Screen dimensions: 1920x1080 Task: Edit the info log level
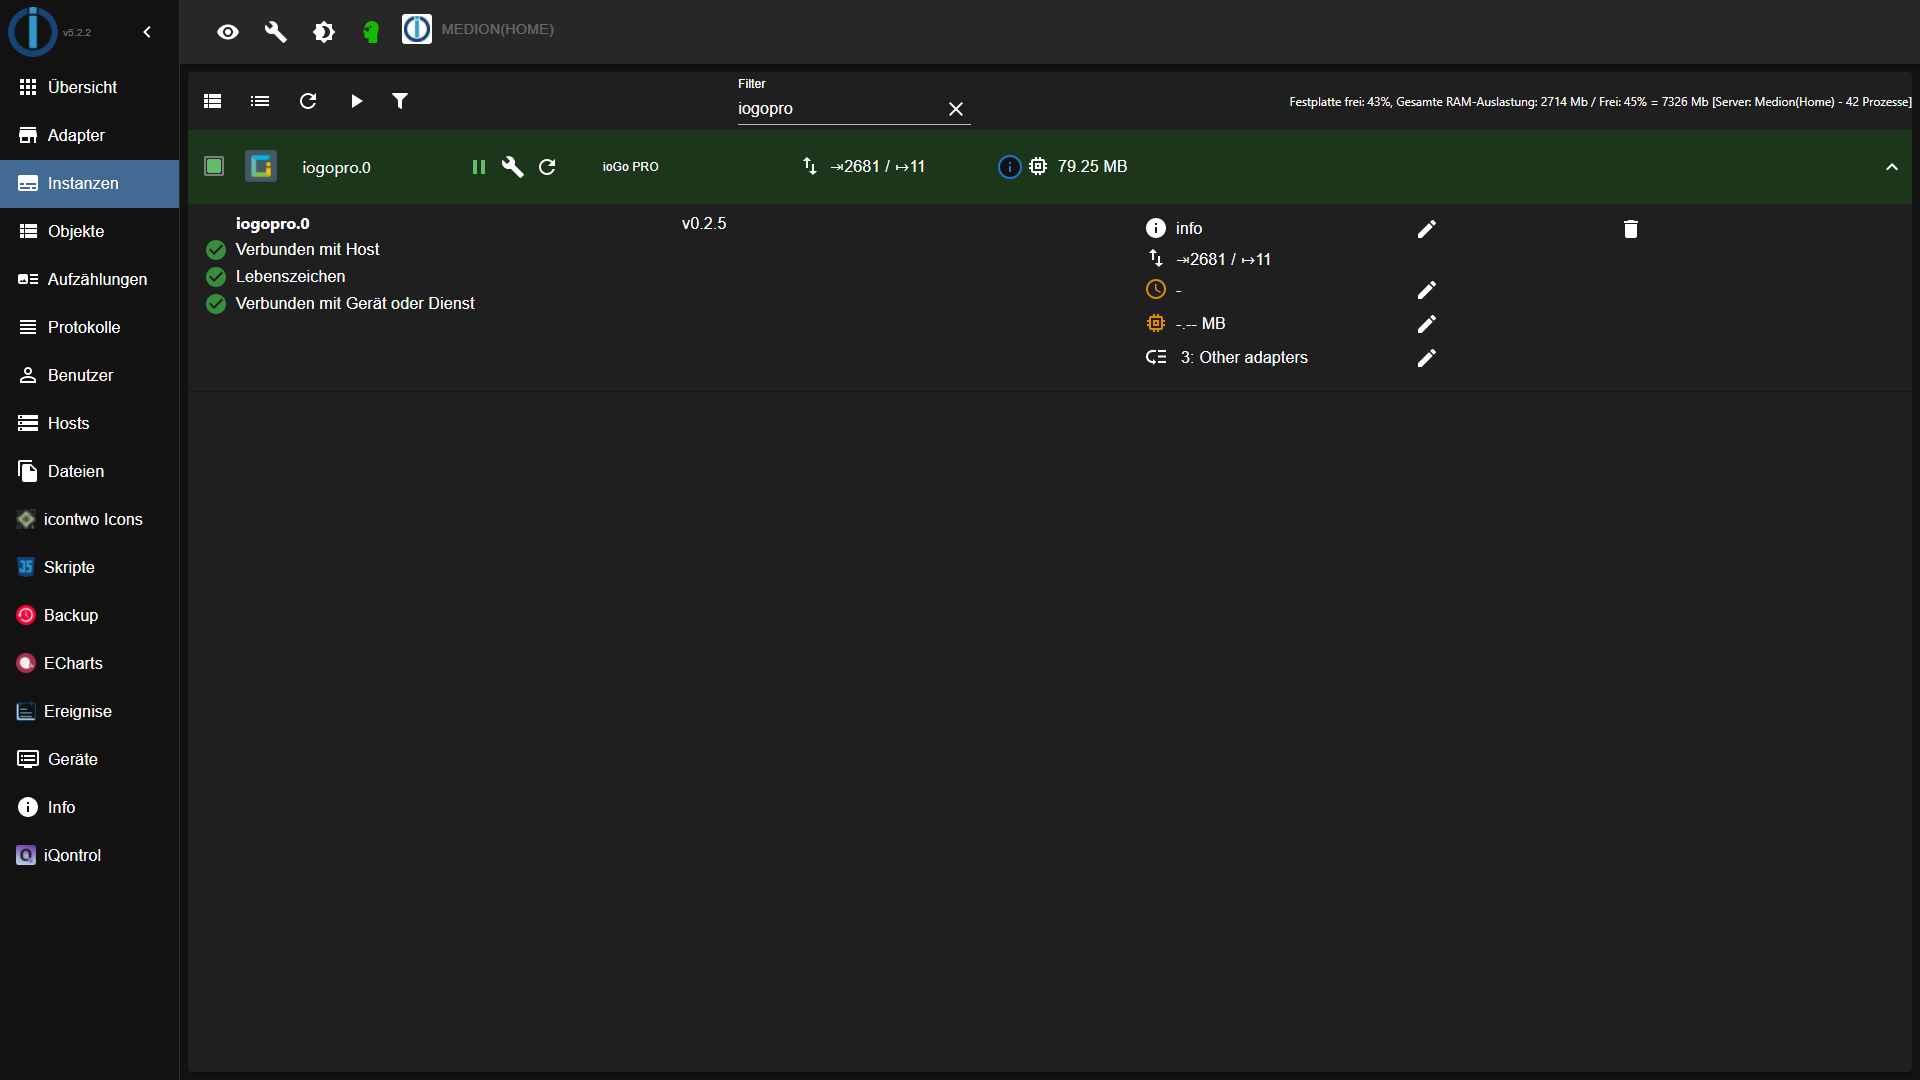point(1427,229)
